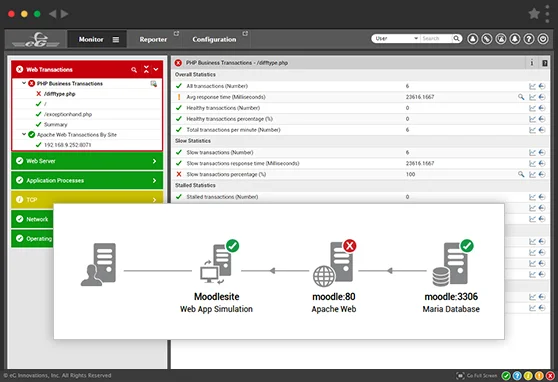Open the Monitor hamburger menu icon
This screenshot has width=558, height=382.
[116, 40]
